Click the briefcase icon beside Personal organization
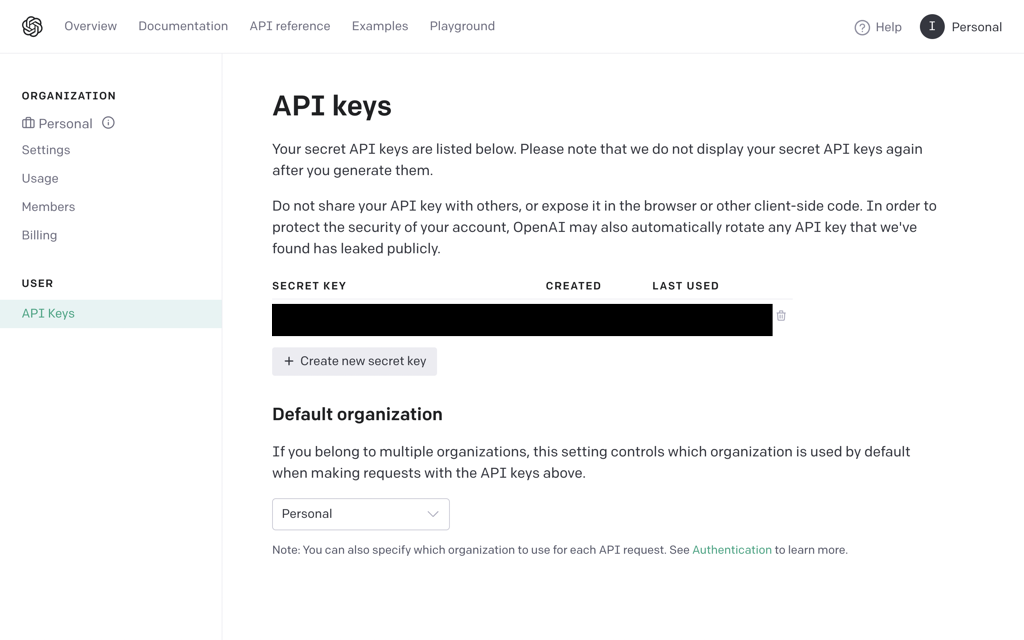Viewport: 1024px width, 640px height. 28,123
